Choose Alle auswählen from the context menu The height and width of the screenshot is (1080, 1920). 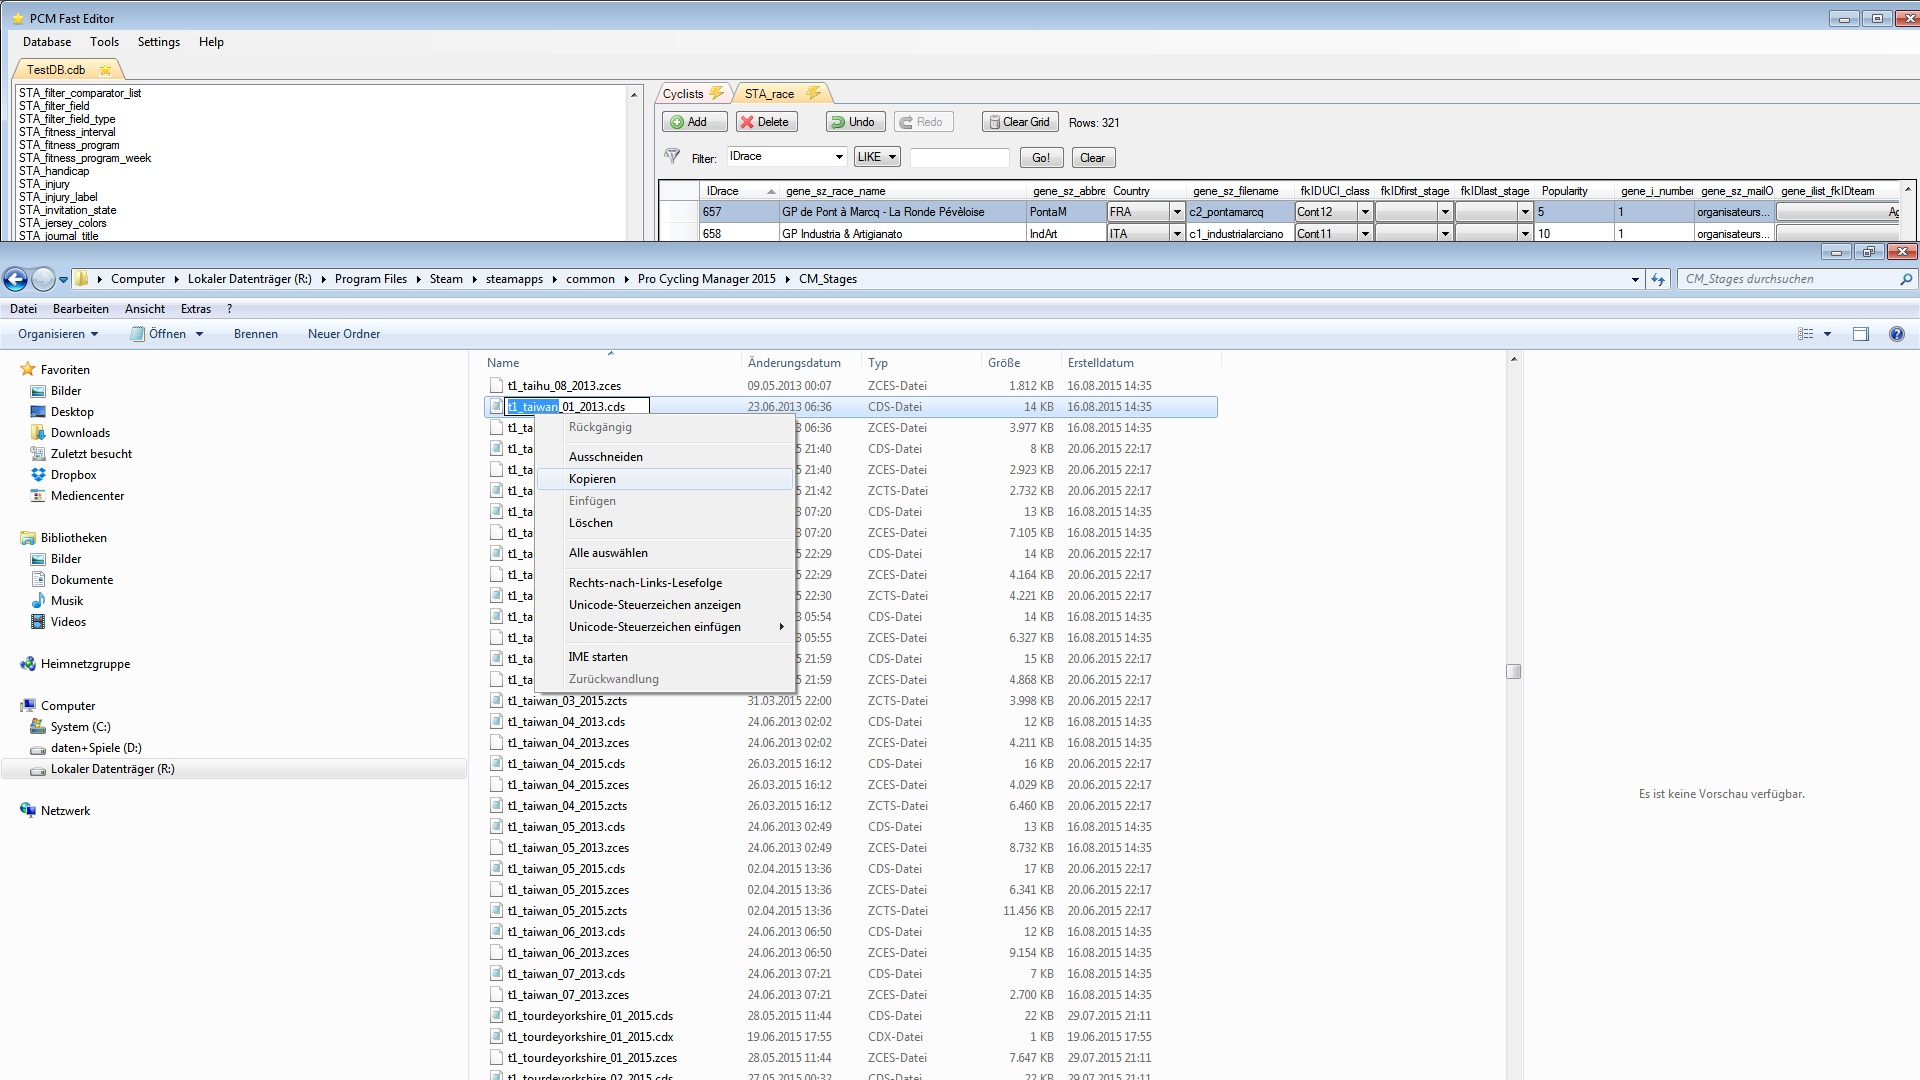[x=664, y=553]
